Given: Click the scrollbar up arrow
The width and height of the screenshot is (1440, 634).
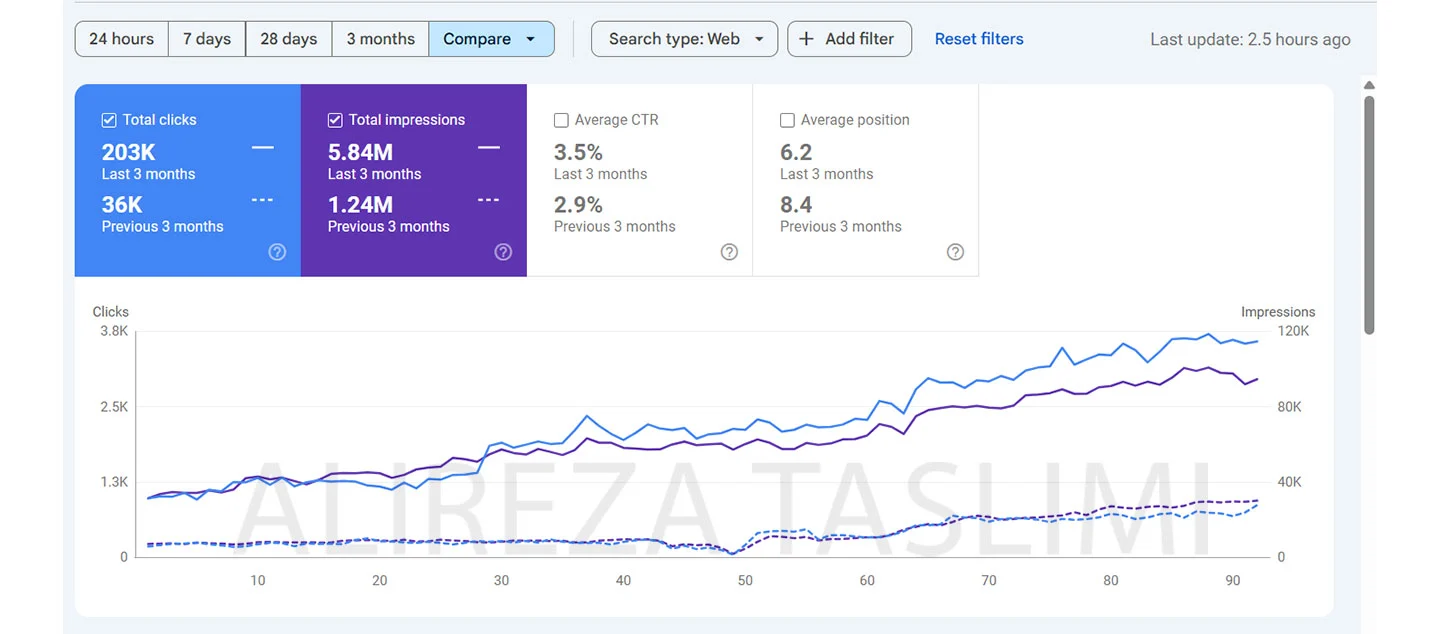Looking at the screenshot, I should 1369,86.
